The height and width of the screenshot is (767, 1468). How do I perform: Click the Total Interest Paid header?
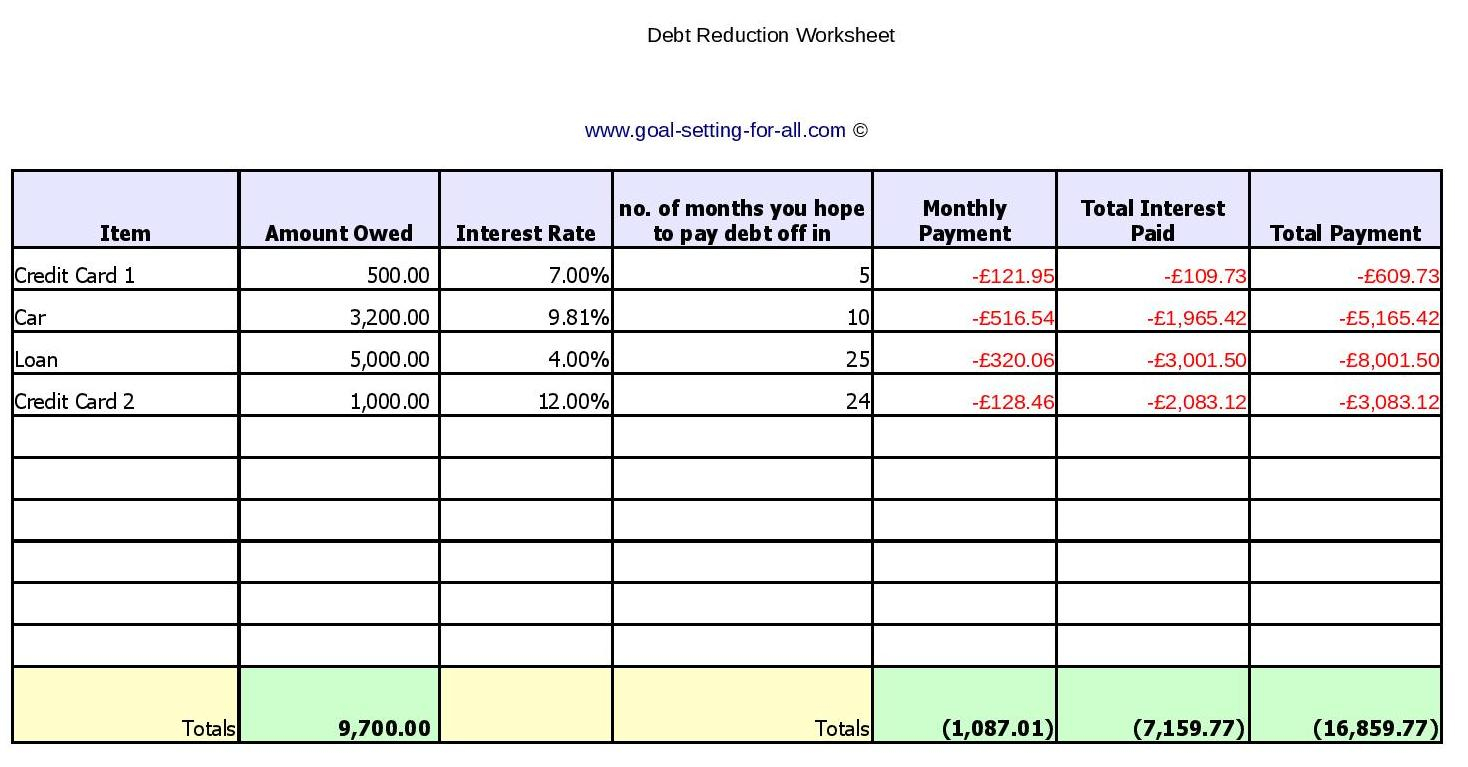click(x=1151, y=220)
